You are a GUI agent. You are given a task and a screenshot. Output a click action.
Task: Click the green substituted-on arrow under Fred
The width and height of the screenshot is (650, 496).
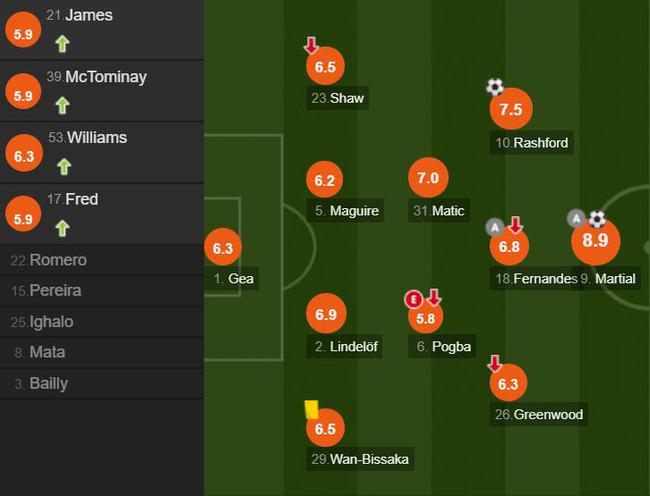tap(62, 228)
